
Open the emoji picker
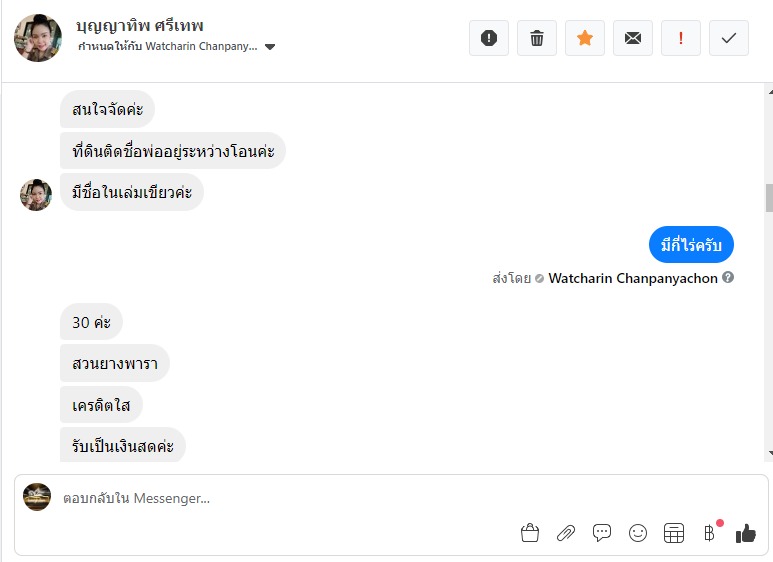(638, 533)
